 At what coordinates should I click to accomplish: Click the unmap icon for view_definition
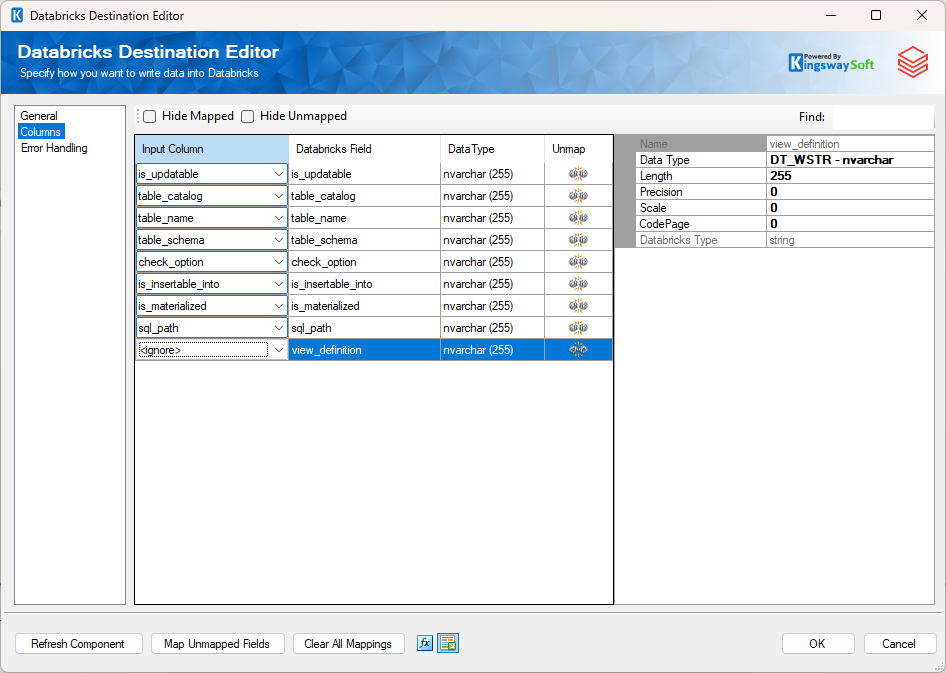point(578,350)
